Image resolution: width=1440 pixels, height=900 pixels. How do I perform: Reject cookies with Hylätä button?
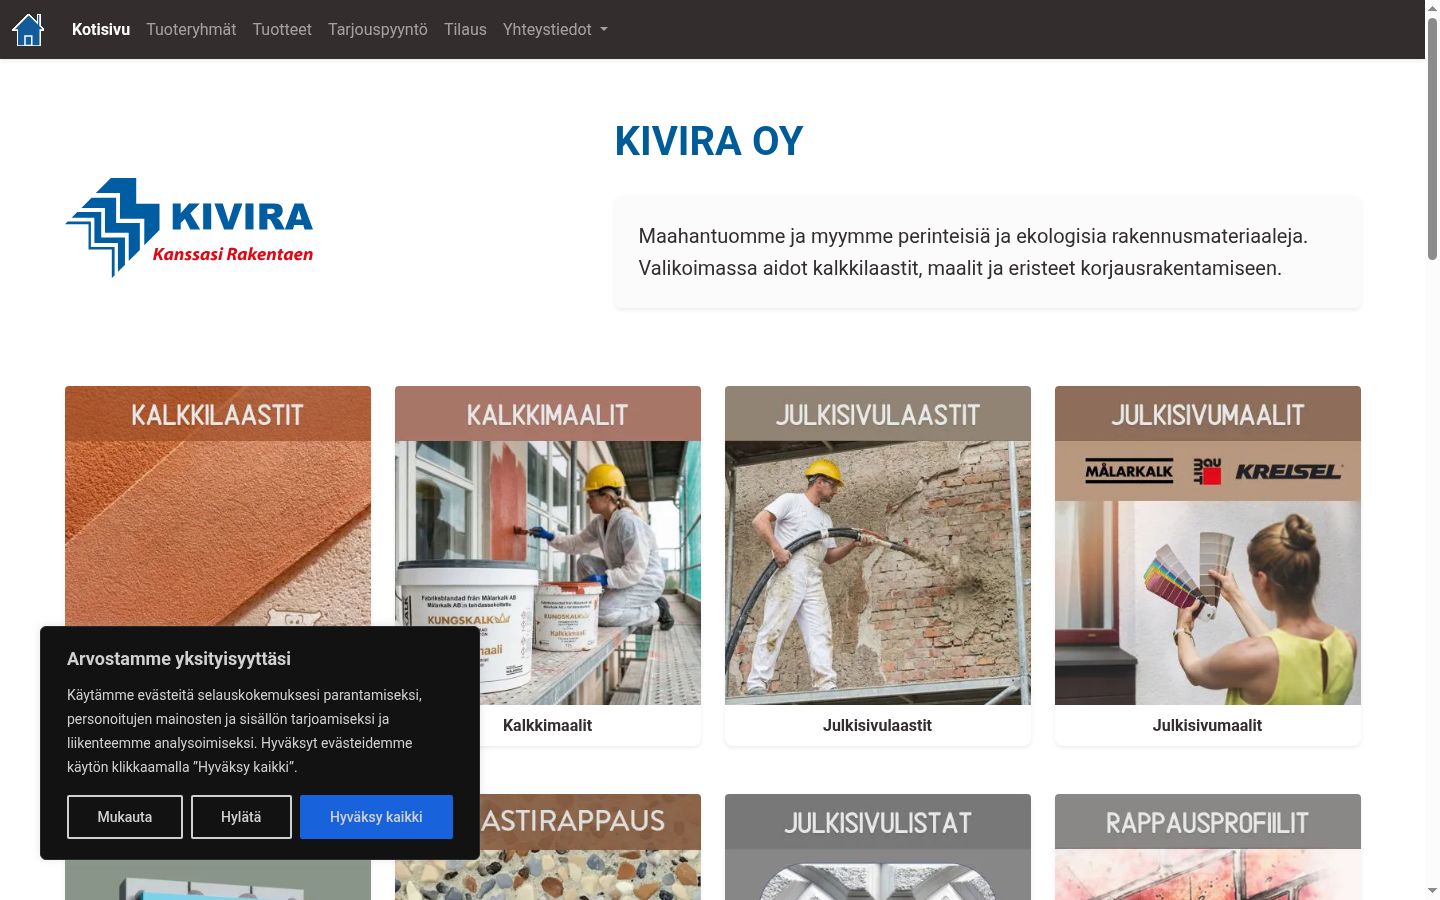[241, 817]
